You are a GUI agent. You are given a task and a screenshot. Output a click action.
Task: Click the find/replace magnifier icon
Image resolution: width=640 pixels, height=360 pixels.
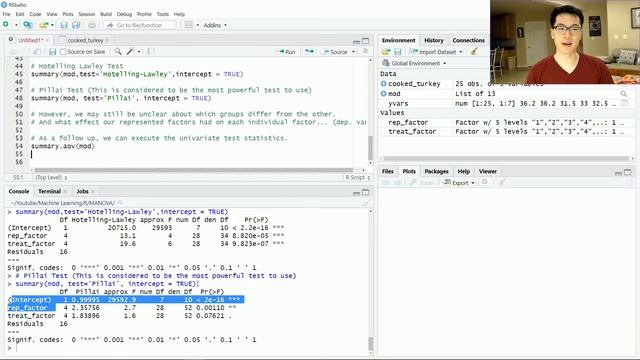coord(118,51)
